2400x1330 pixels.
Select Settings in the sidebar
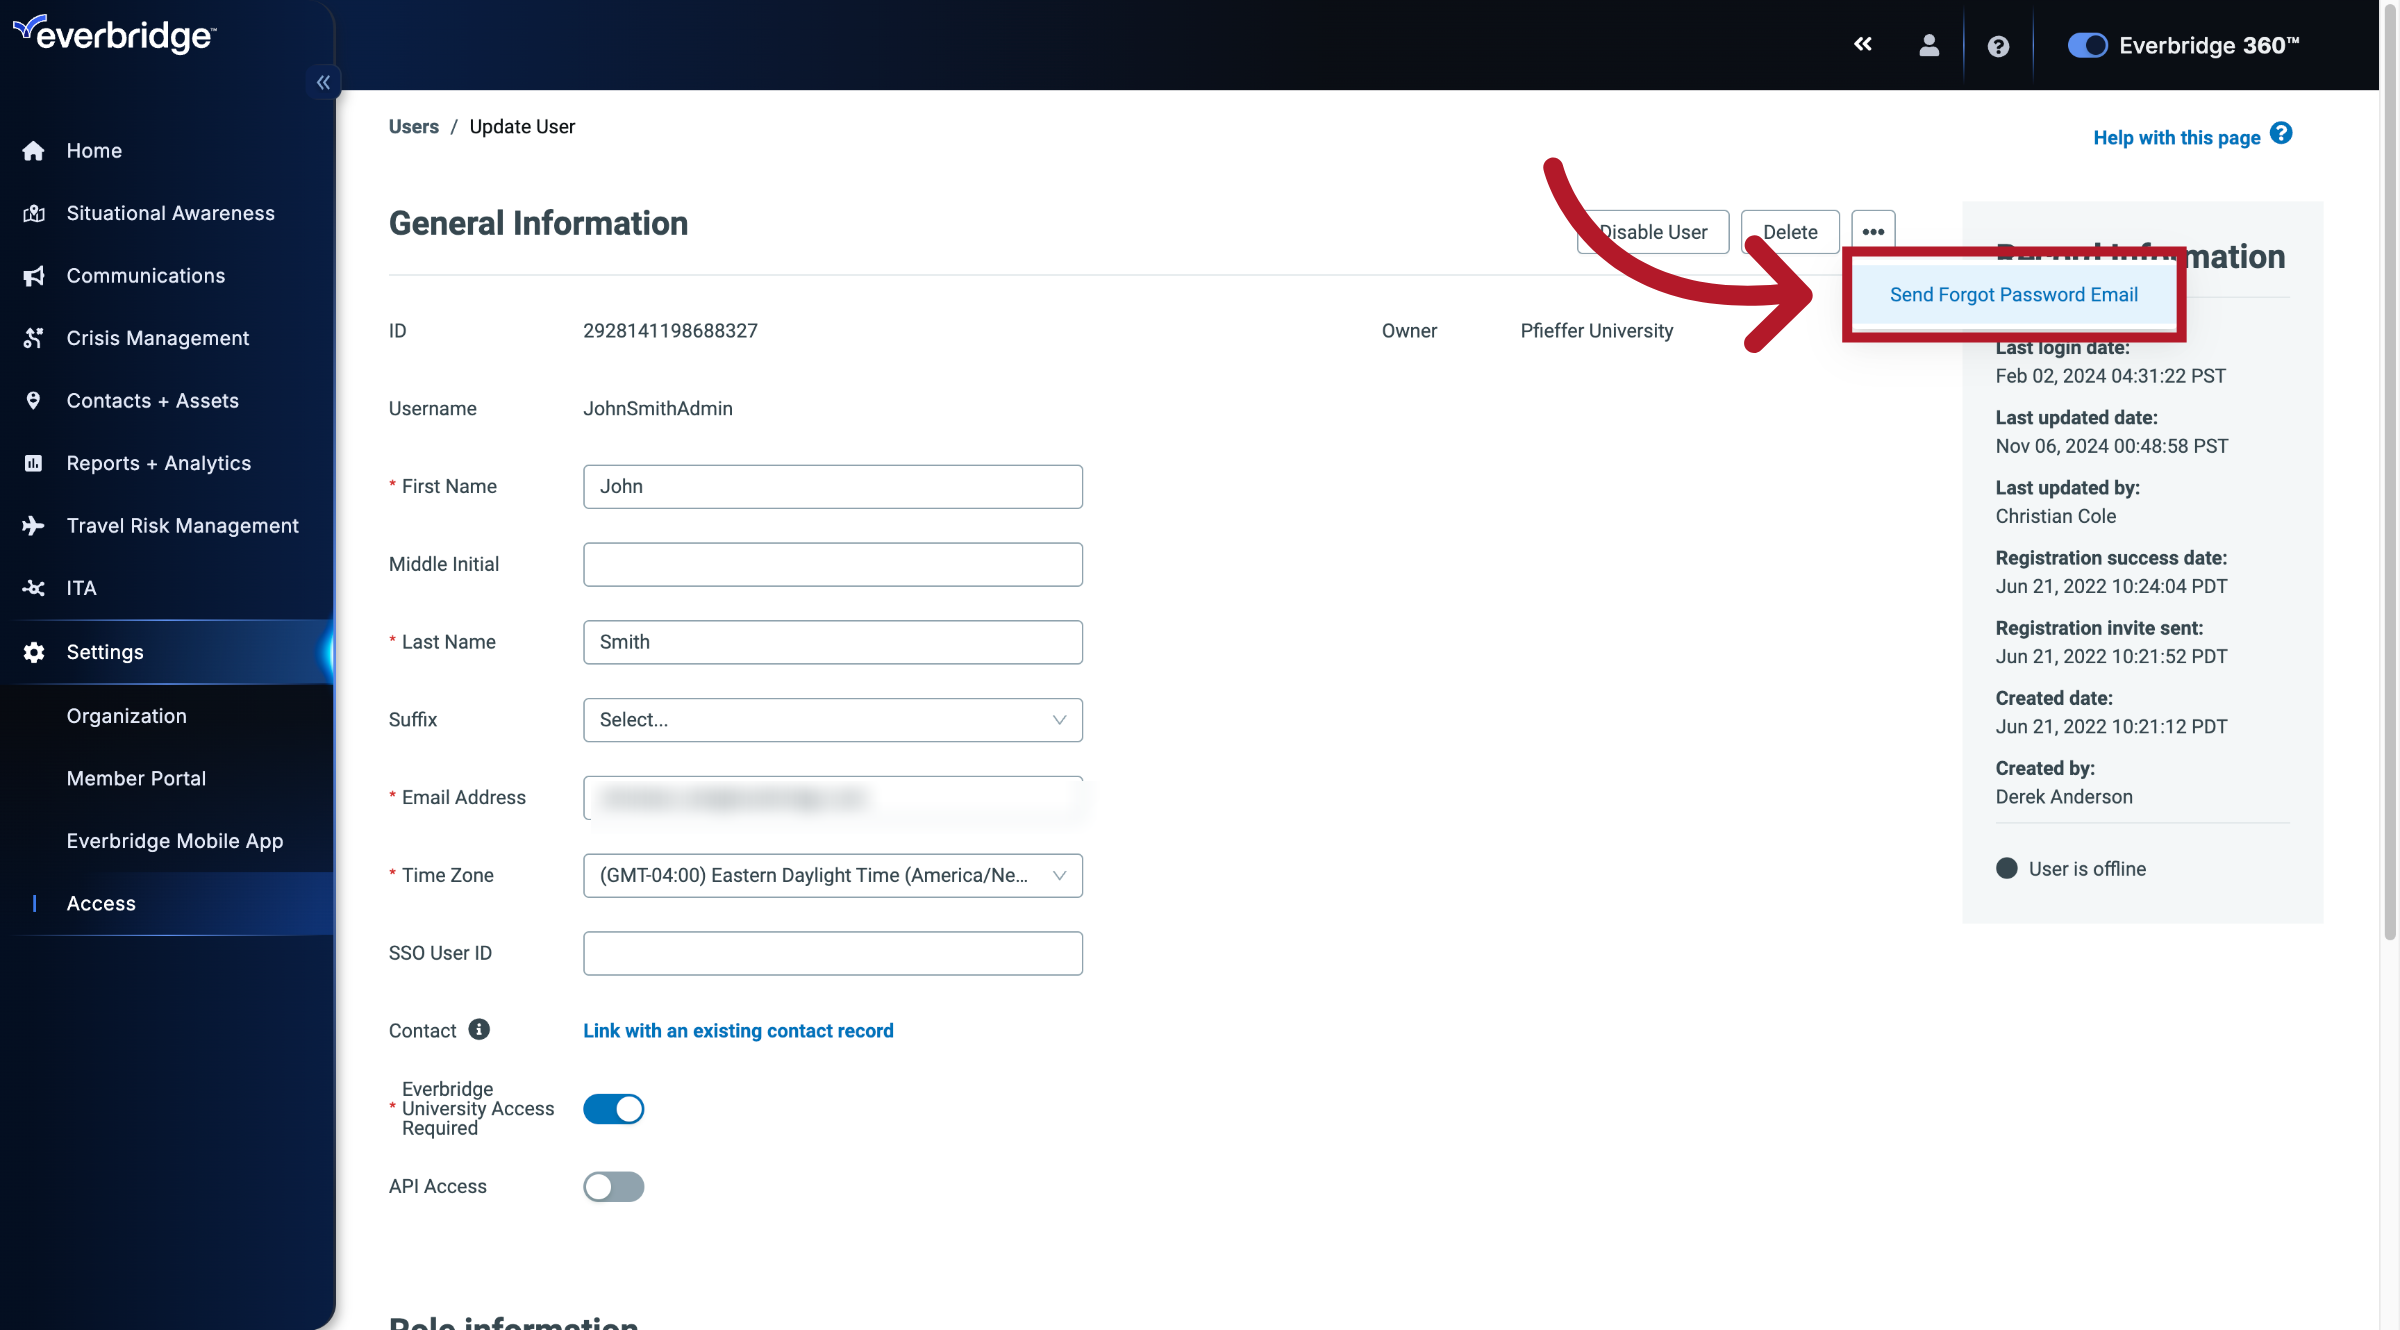point(167,652)
